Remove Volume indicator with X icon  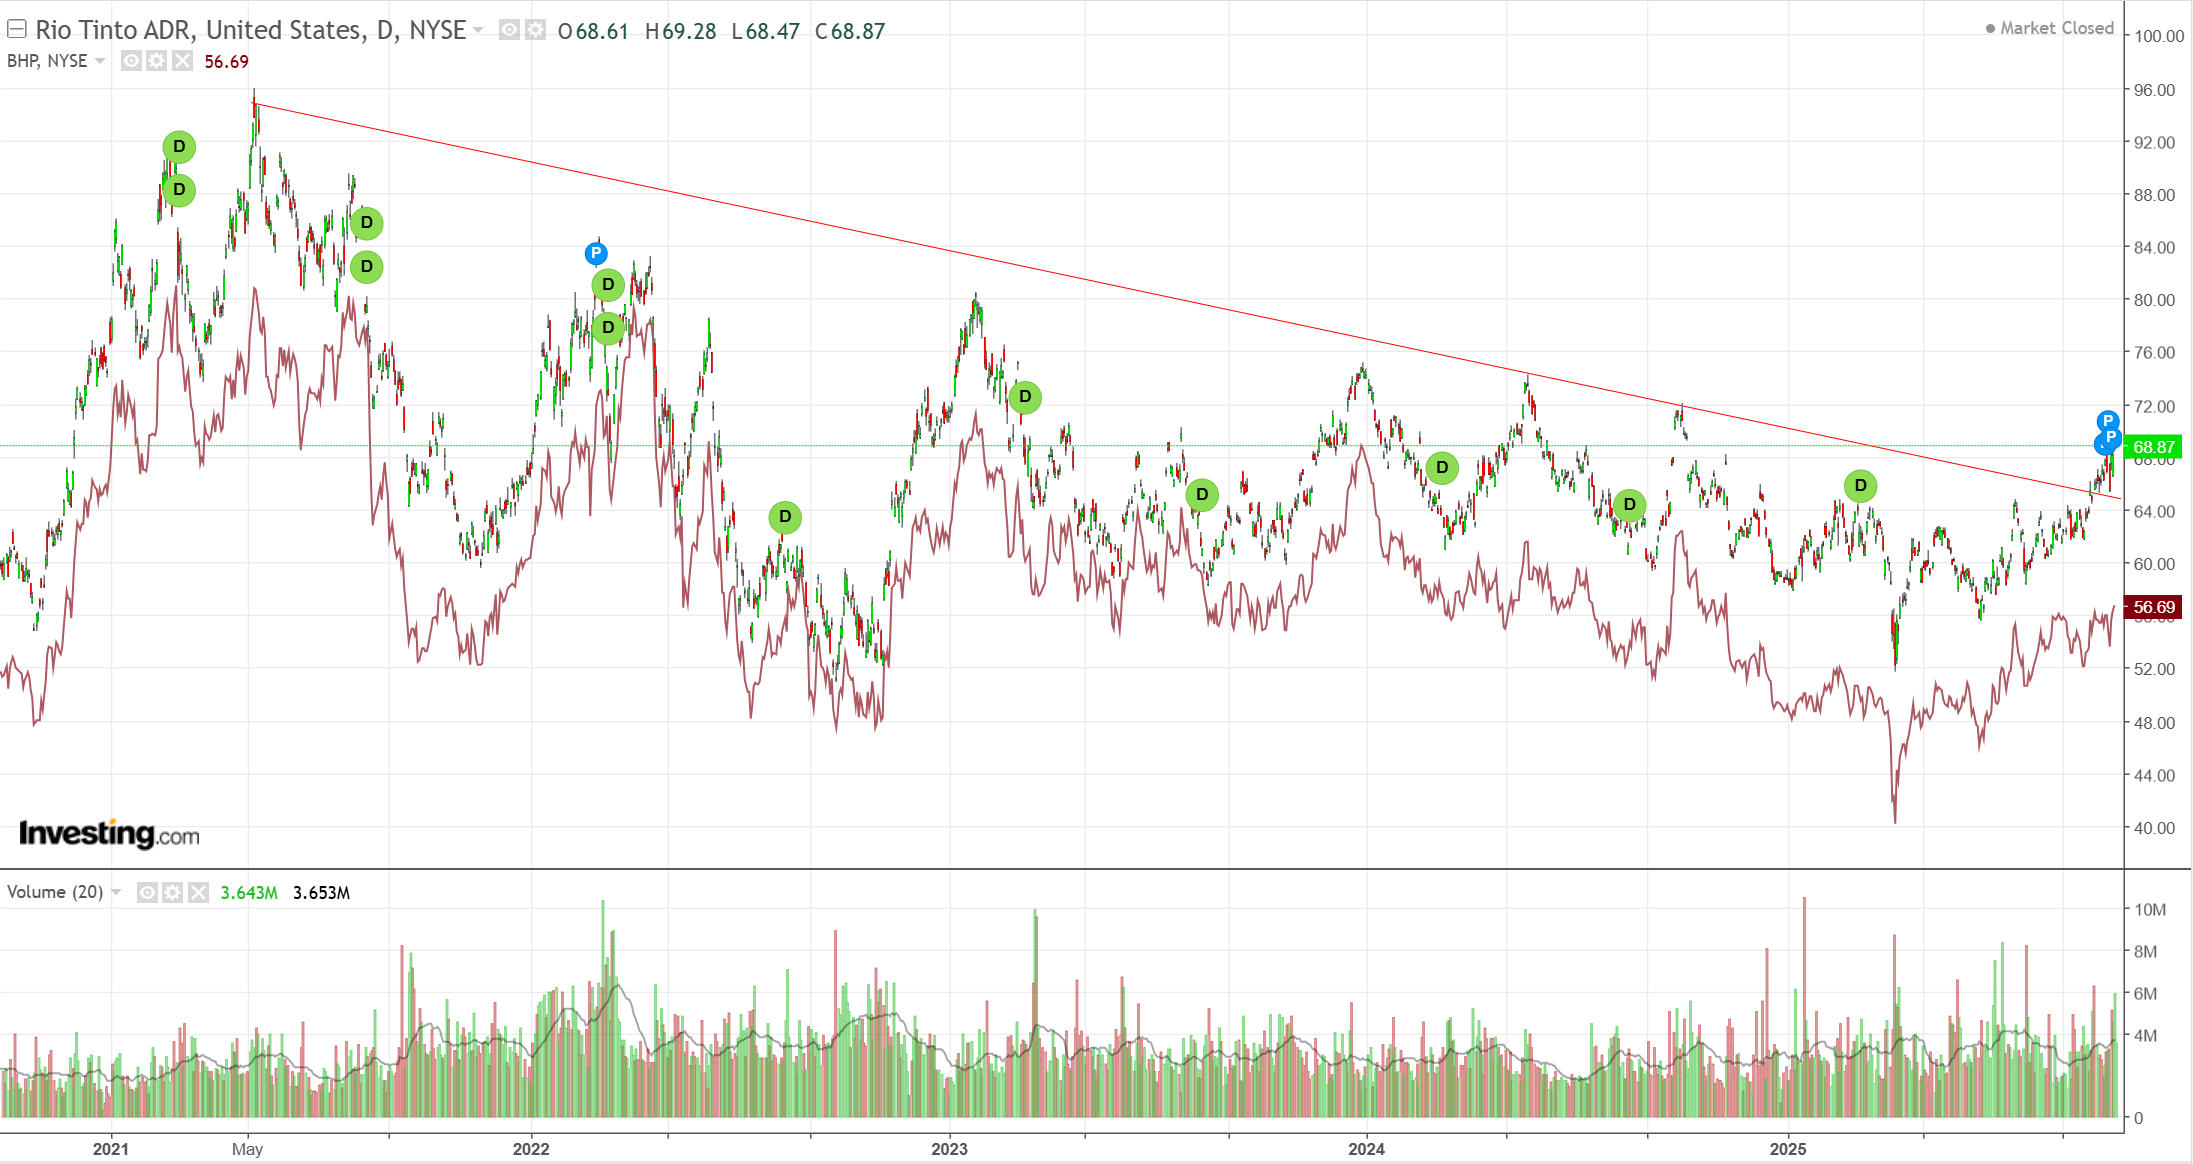pyautogui.click(x=198, y=892)
